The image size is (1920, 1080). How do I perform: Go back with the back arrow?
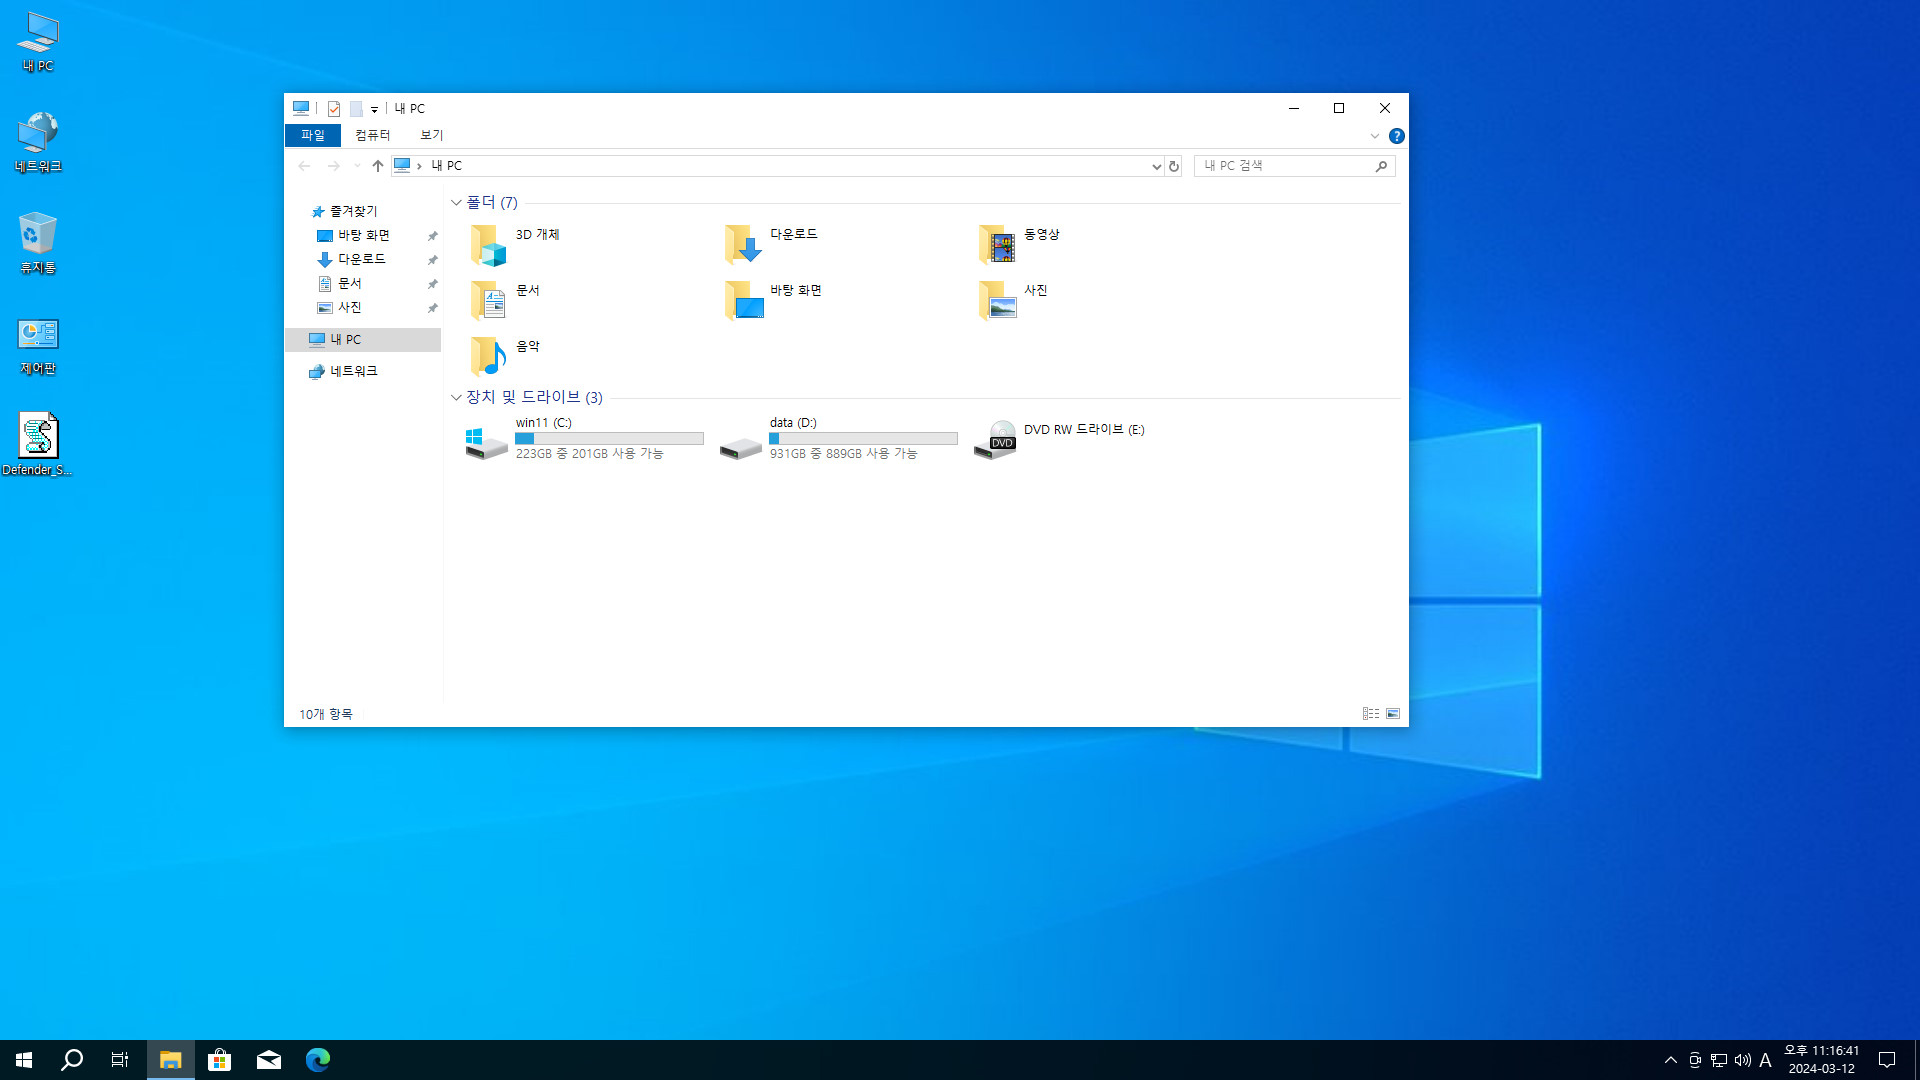[304, 166]
